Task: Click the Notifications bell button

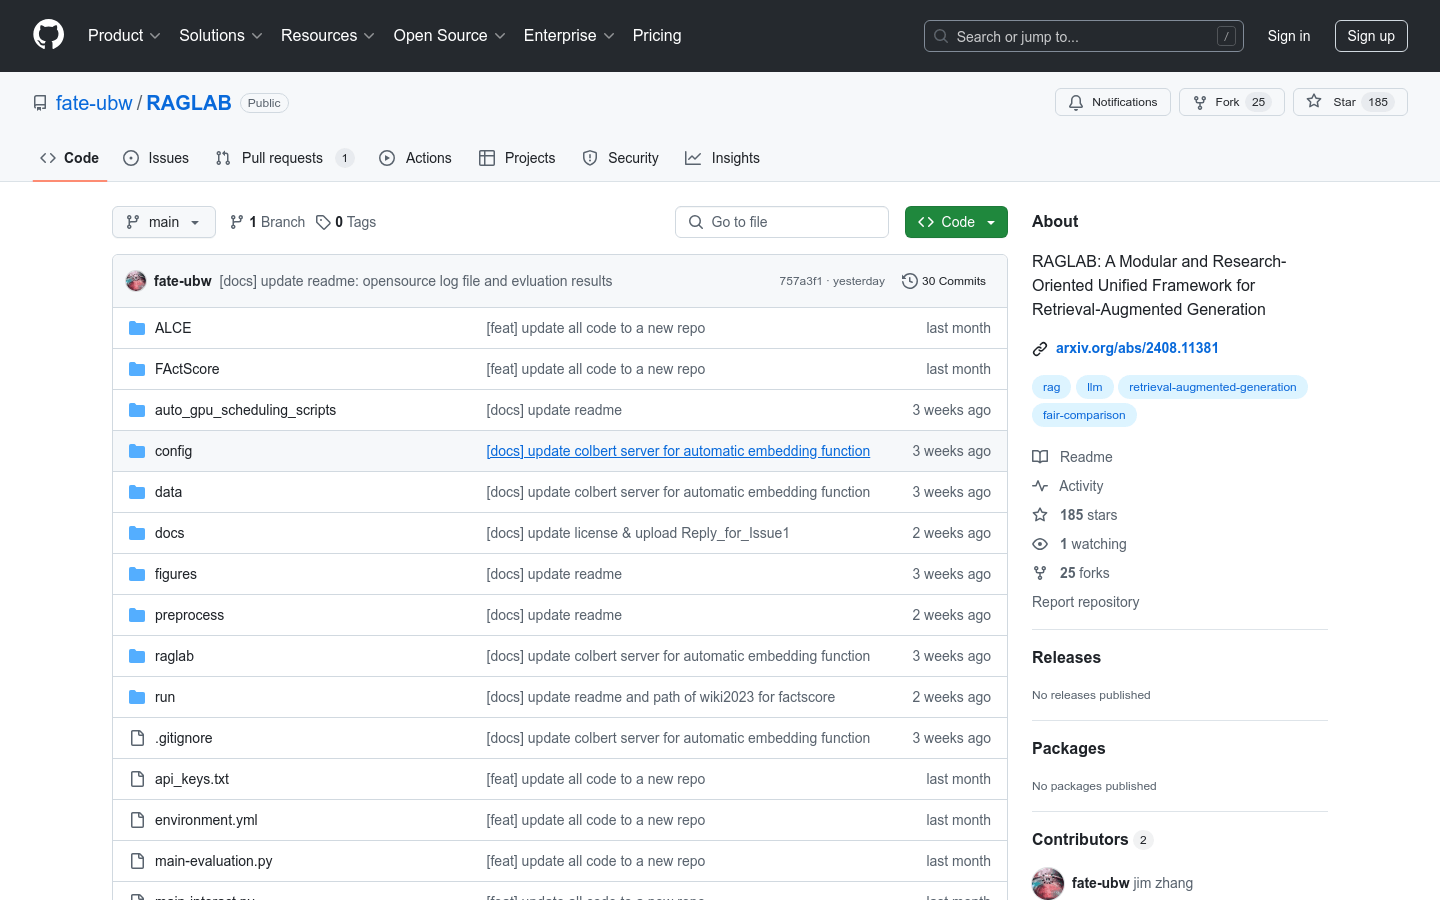Action: coord(1112,102)
